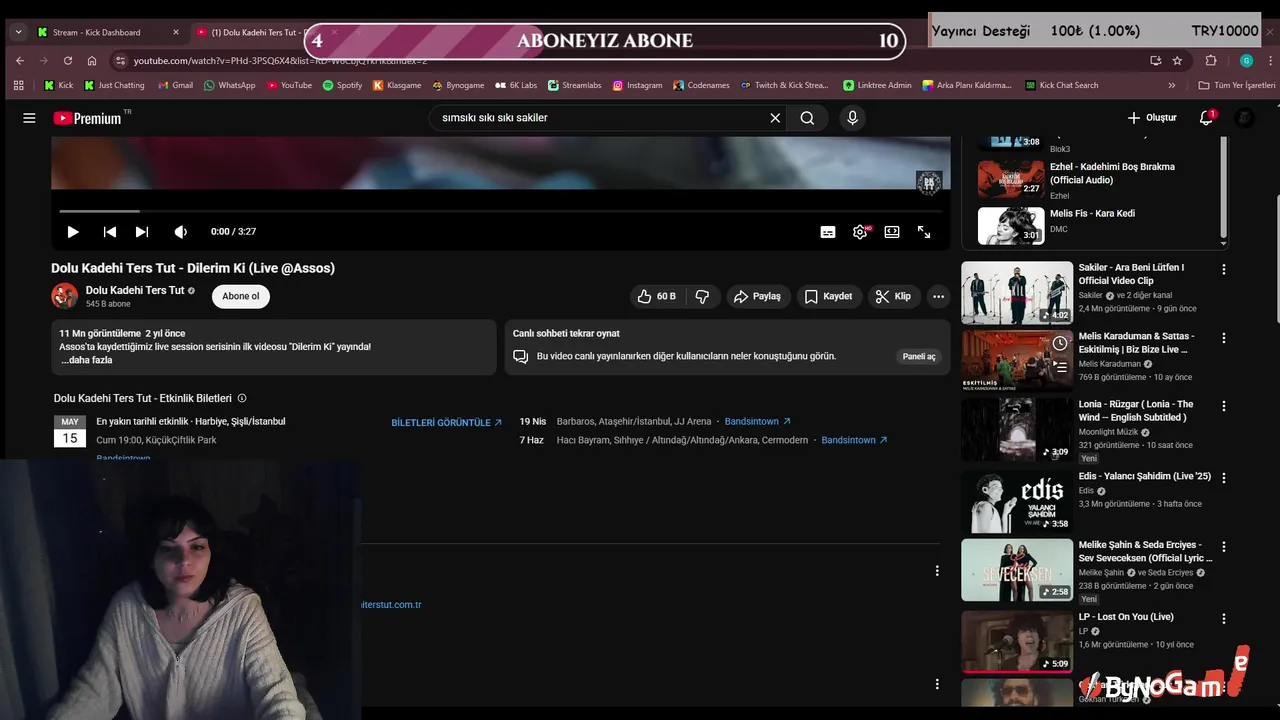Click the video progress bar

(x=500, y=211)
